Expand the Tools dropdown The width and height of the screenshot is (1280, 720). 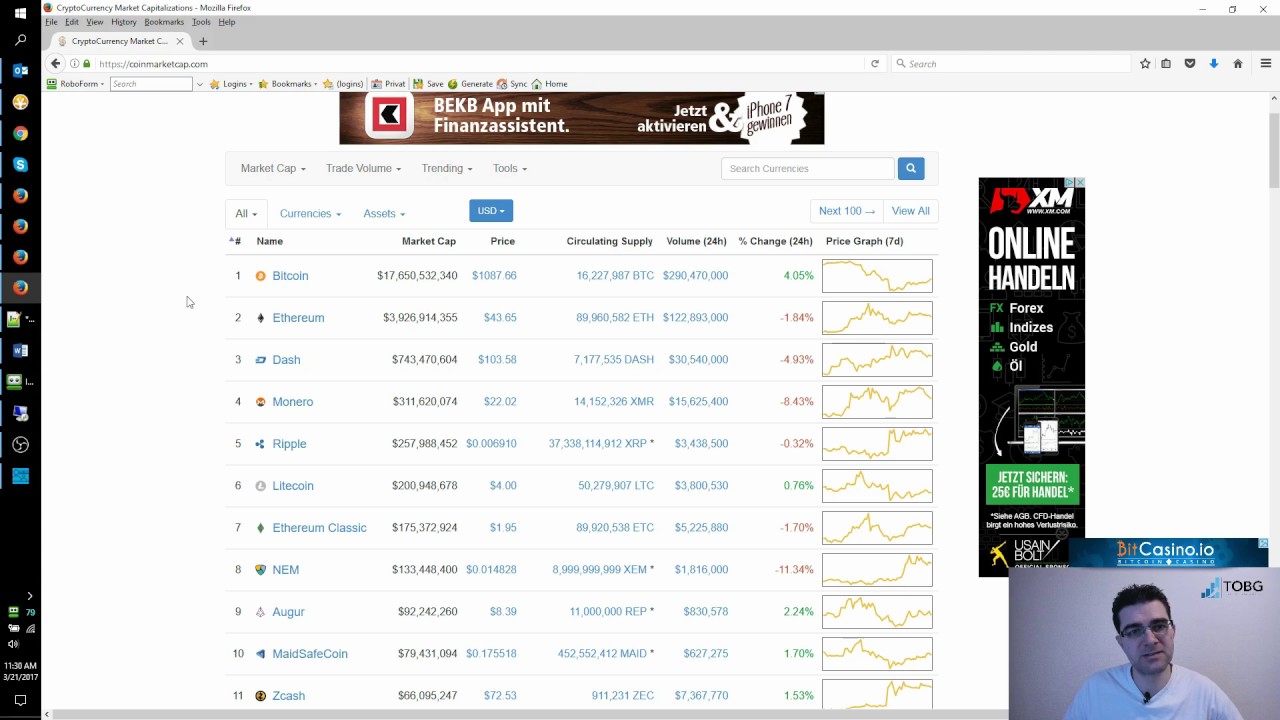click(x=509, y=168)
